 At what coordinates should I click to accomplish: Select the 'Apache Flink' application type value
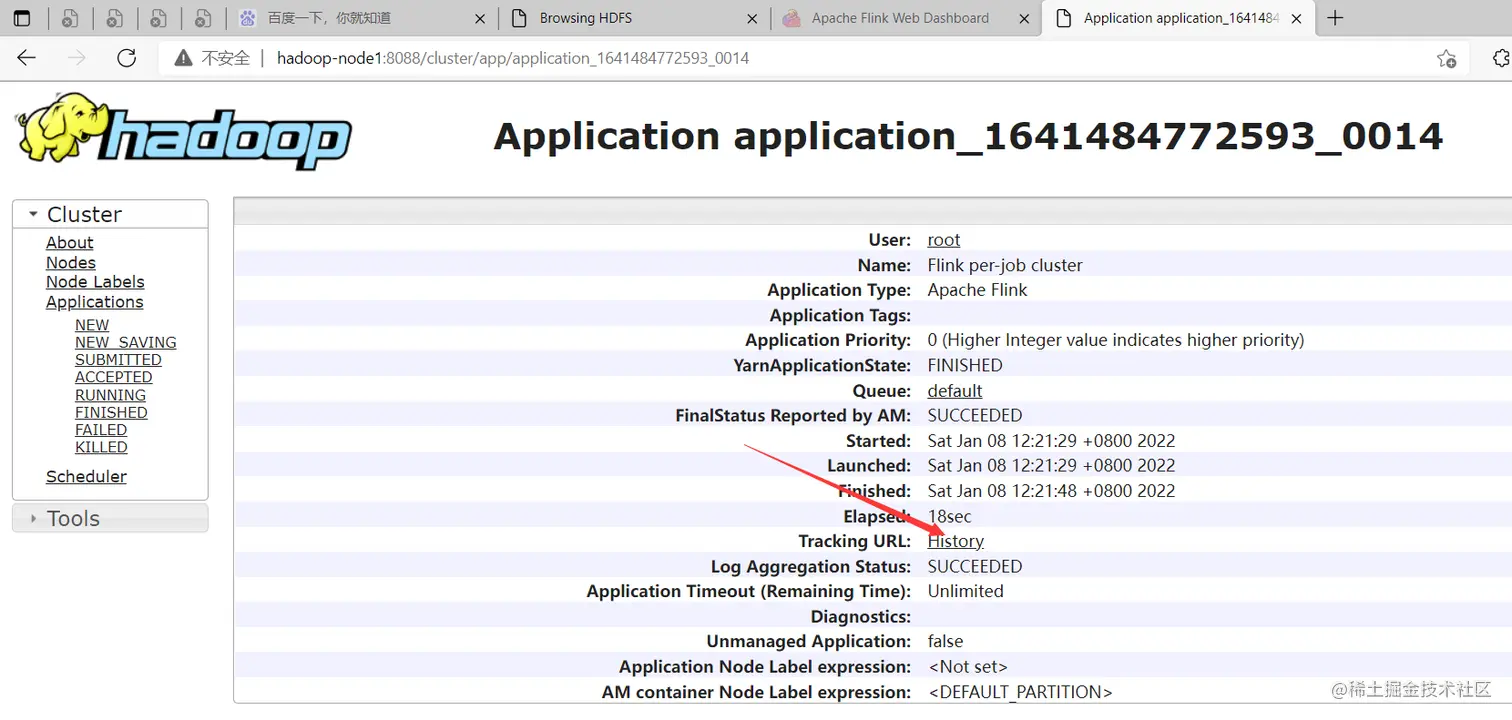[x=977, y=290]
